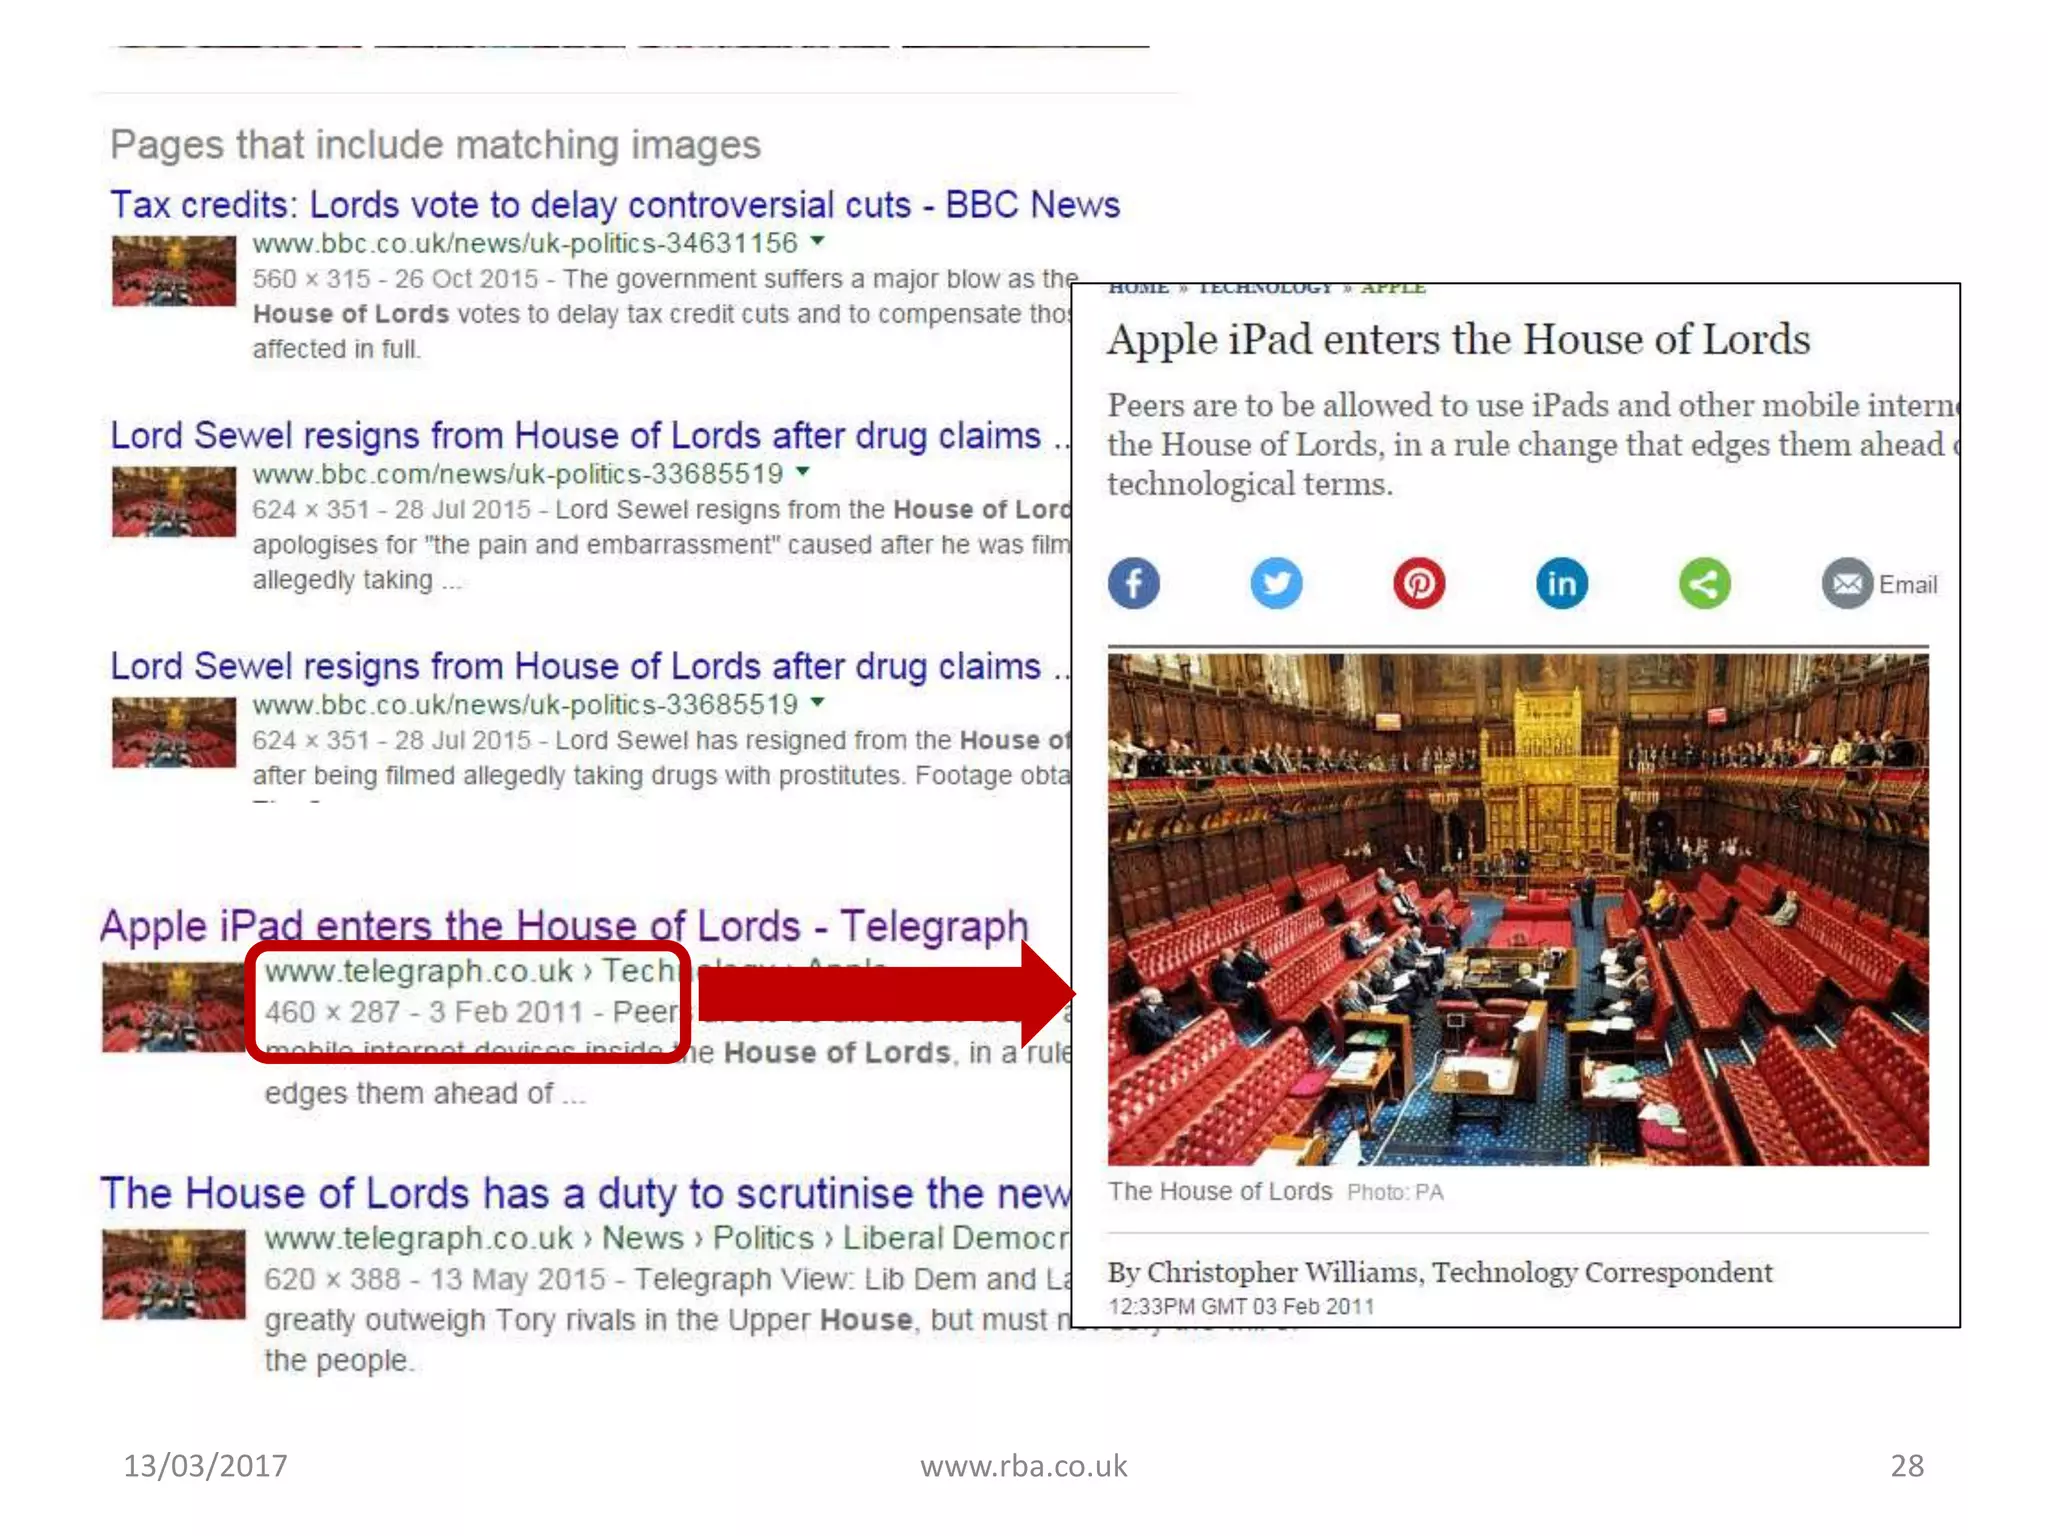The image size is (2048, 1536).
Task: Click the House of Lords chamber photo
Action: tap(1518, 909)
